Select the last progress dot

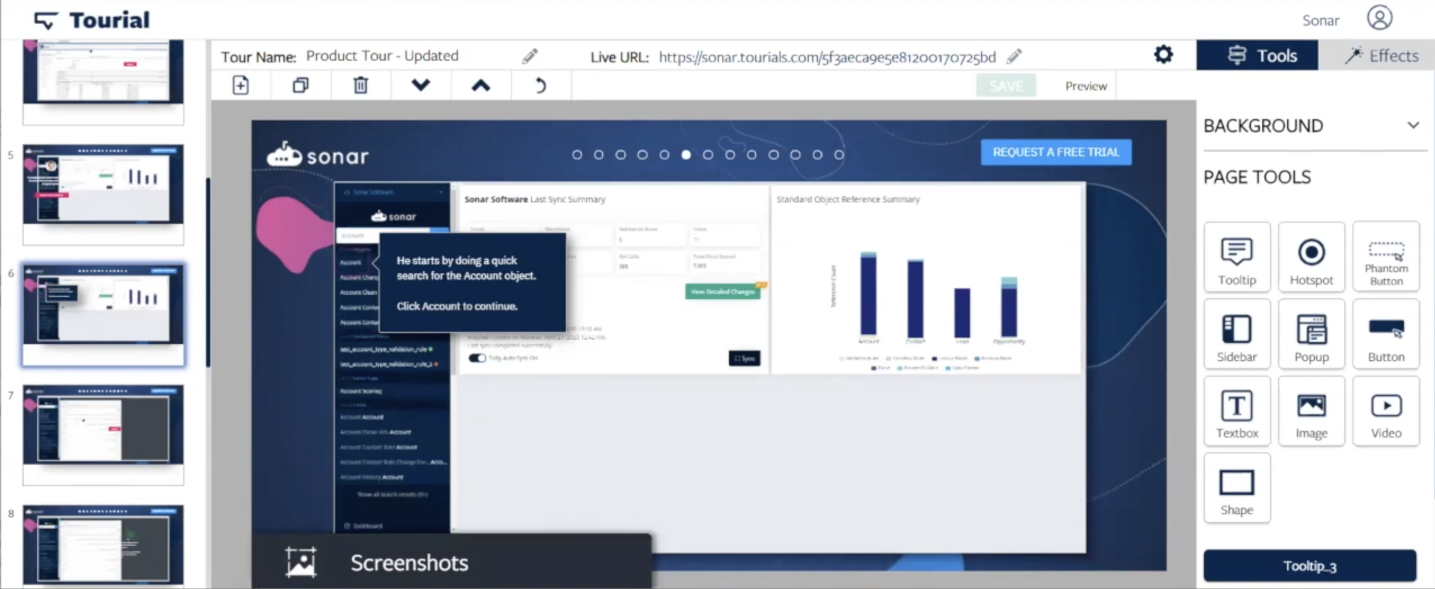point(839,155)
